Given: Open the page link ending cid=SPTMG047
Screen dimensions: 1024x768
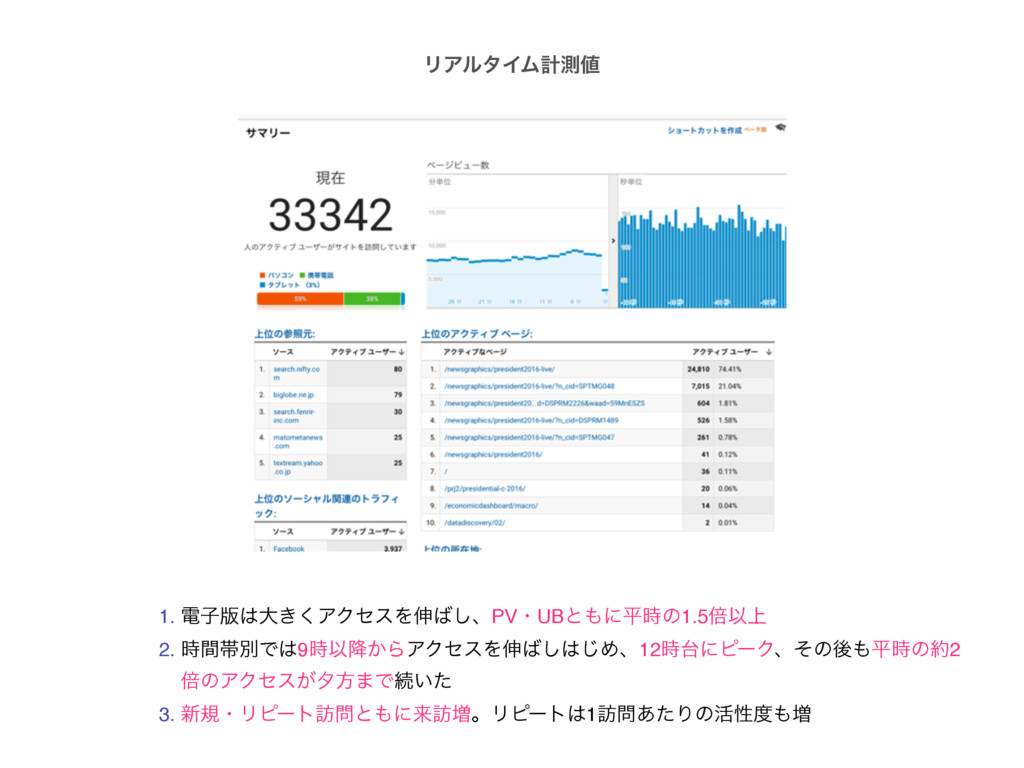Looking at the screenshot, I should pyautogui.click(x=529, y=437).
